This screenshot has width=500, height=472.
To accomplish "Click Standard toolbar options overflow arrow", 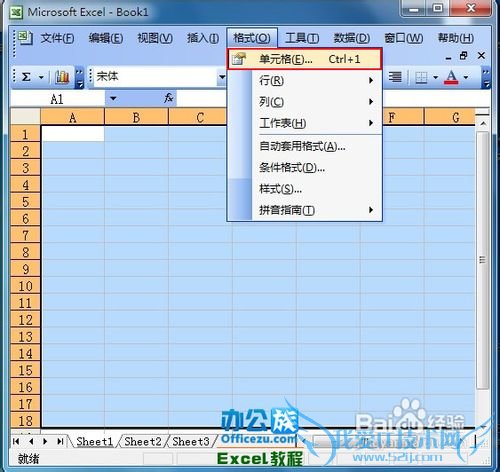I will (x=79, y=77).
